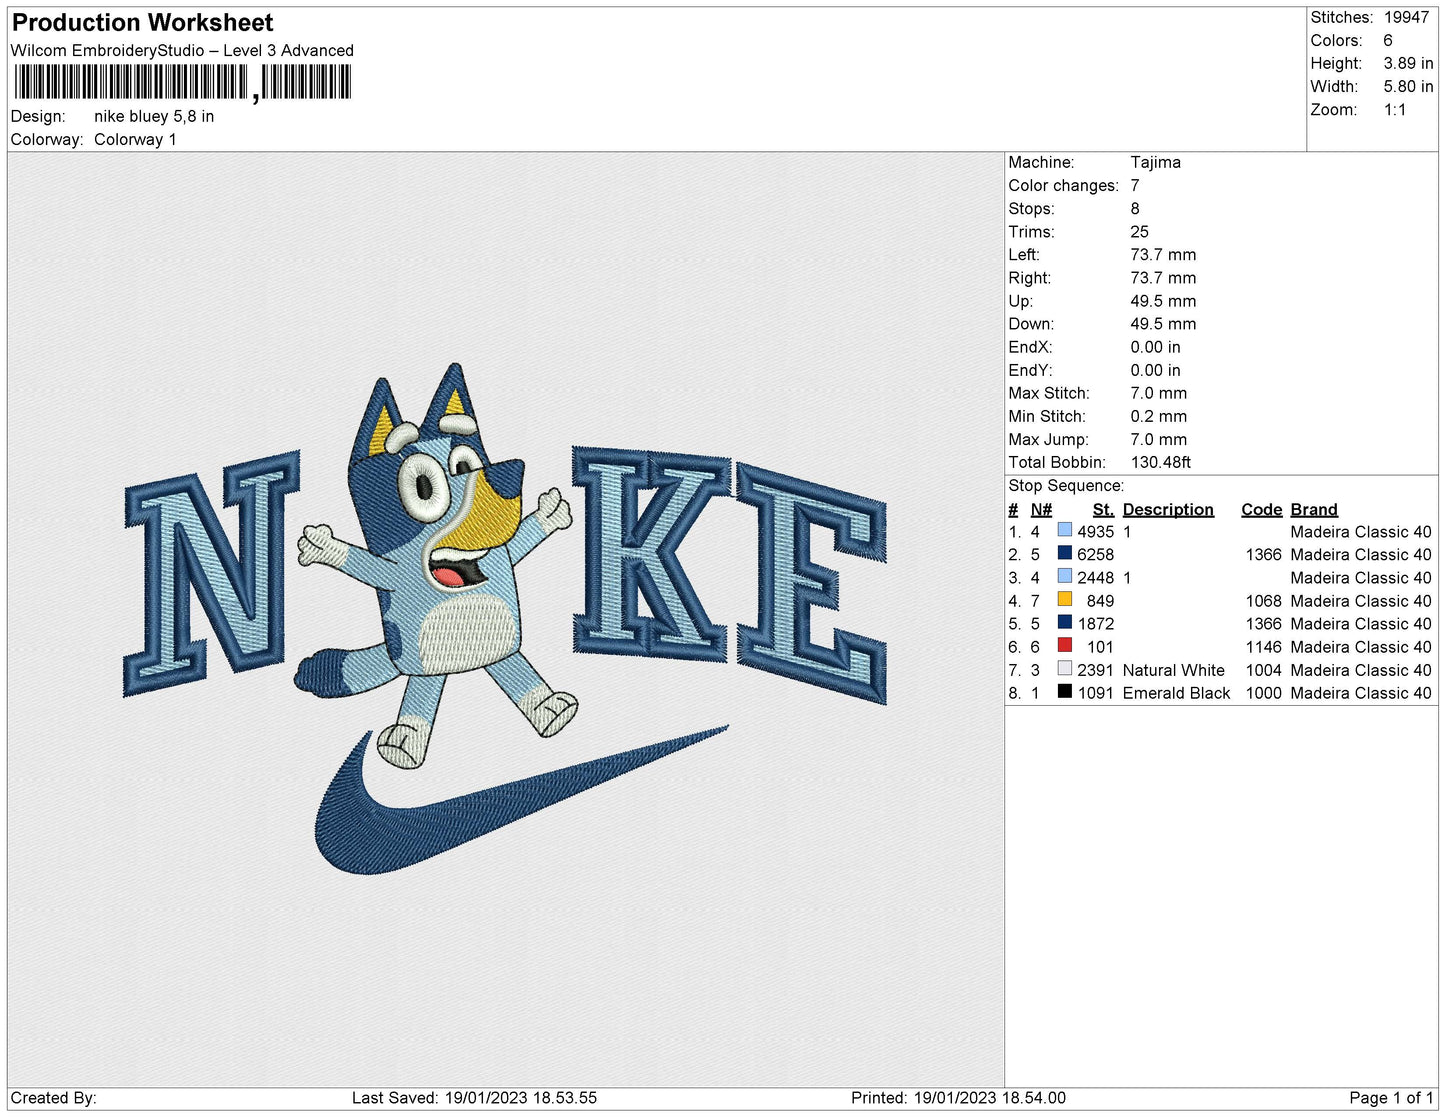Click the dark blue swatch for stitch count 6258
Viewport: 1445px width, 1117px height.
coord(1064,554)
